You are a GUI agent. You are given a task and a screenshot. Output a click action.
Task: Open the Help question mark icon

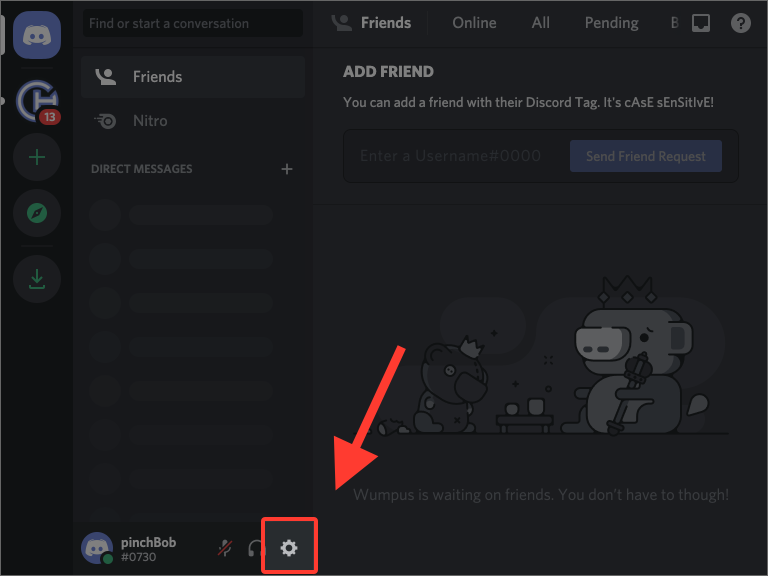(x=741, y=23)
